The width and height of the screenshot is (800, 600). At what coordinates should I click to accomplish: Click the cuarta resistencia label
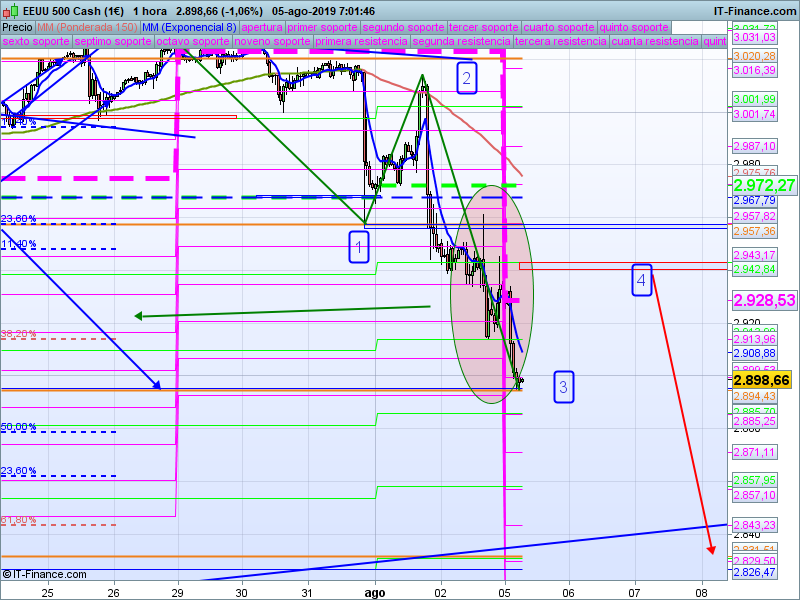click(655, 42)
